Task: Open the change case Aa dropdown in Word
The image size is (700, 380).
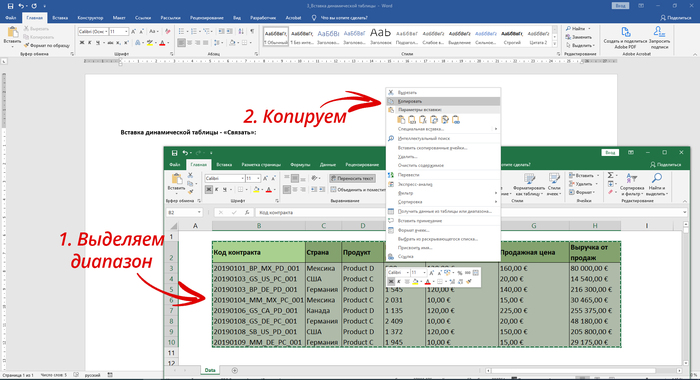Action: 154,32
